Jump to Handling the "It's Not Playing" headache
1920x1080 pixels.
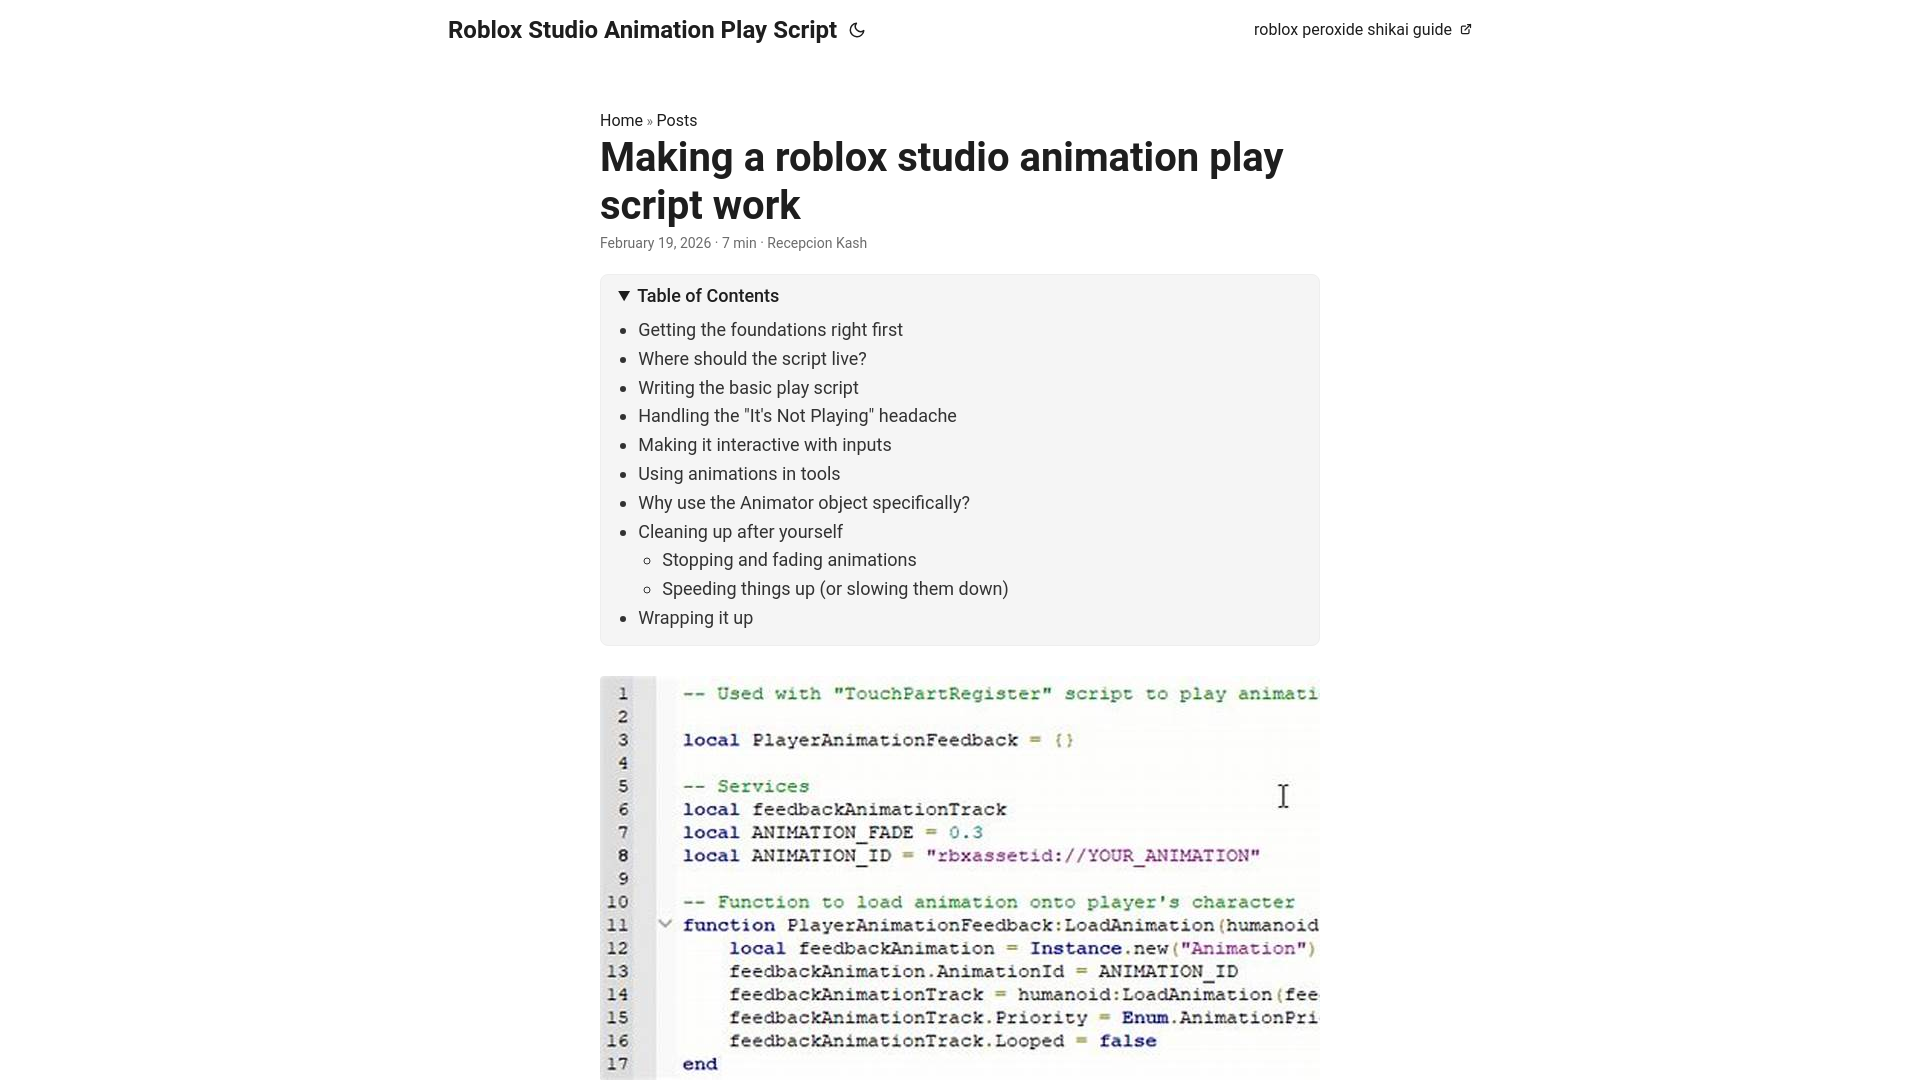[797, 416]
